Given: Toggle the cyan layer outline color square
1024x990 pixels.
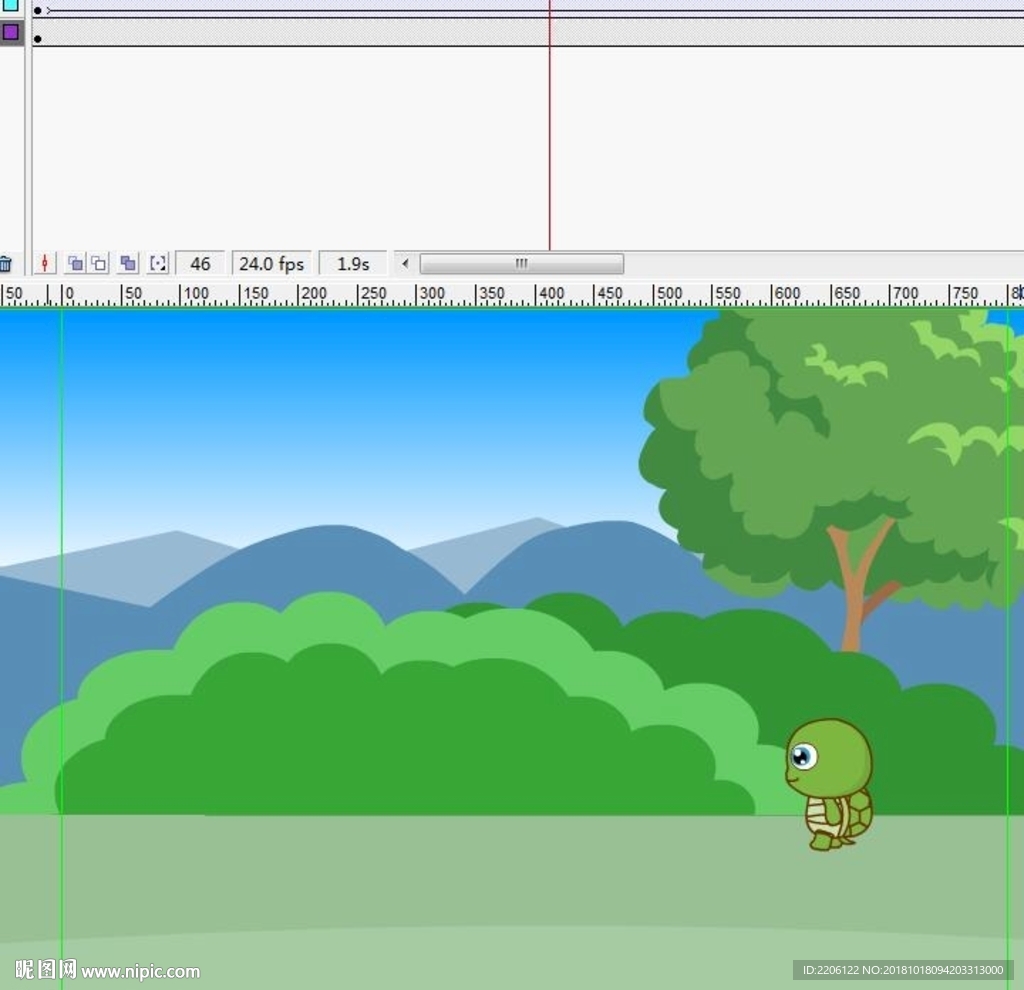Looking at the screenshot, I should click(10, 5).
